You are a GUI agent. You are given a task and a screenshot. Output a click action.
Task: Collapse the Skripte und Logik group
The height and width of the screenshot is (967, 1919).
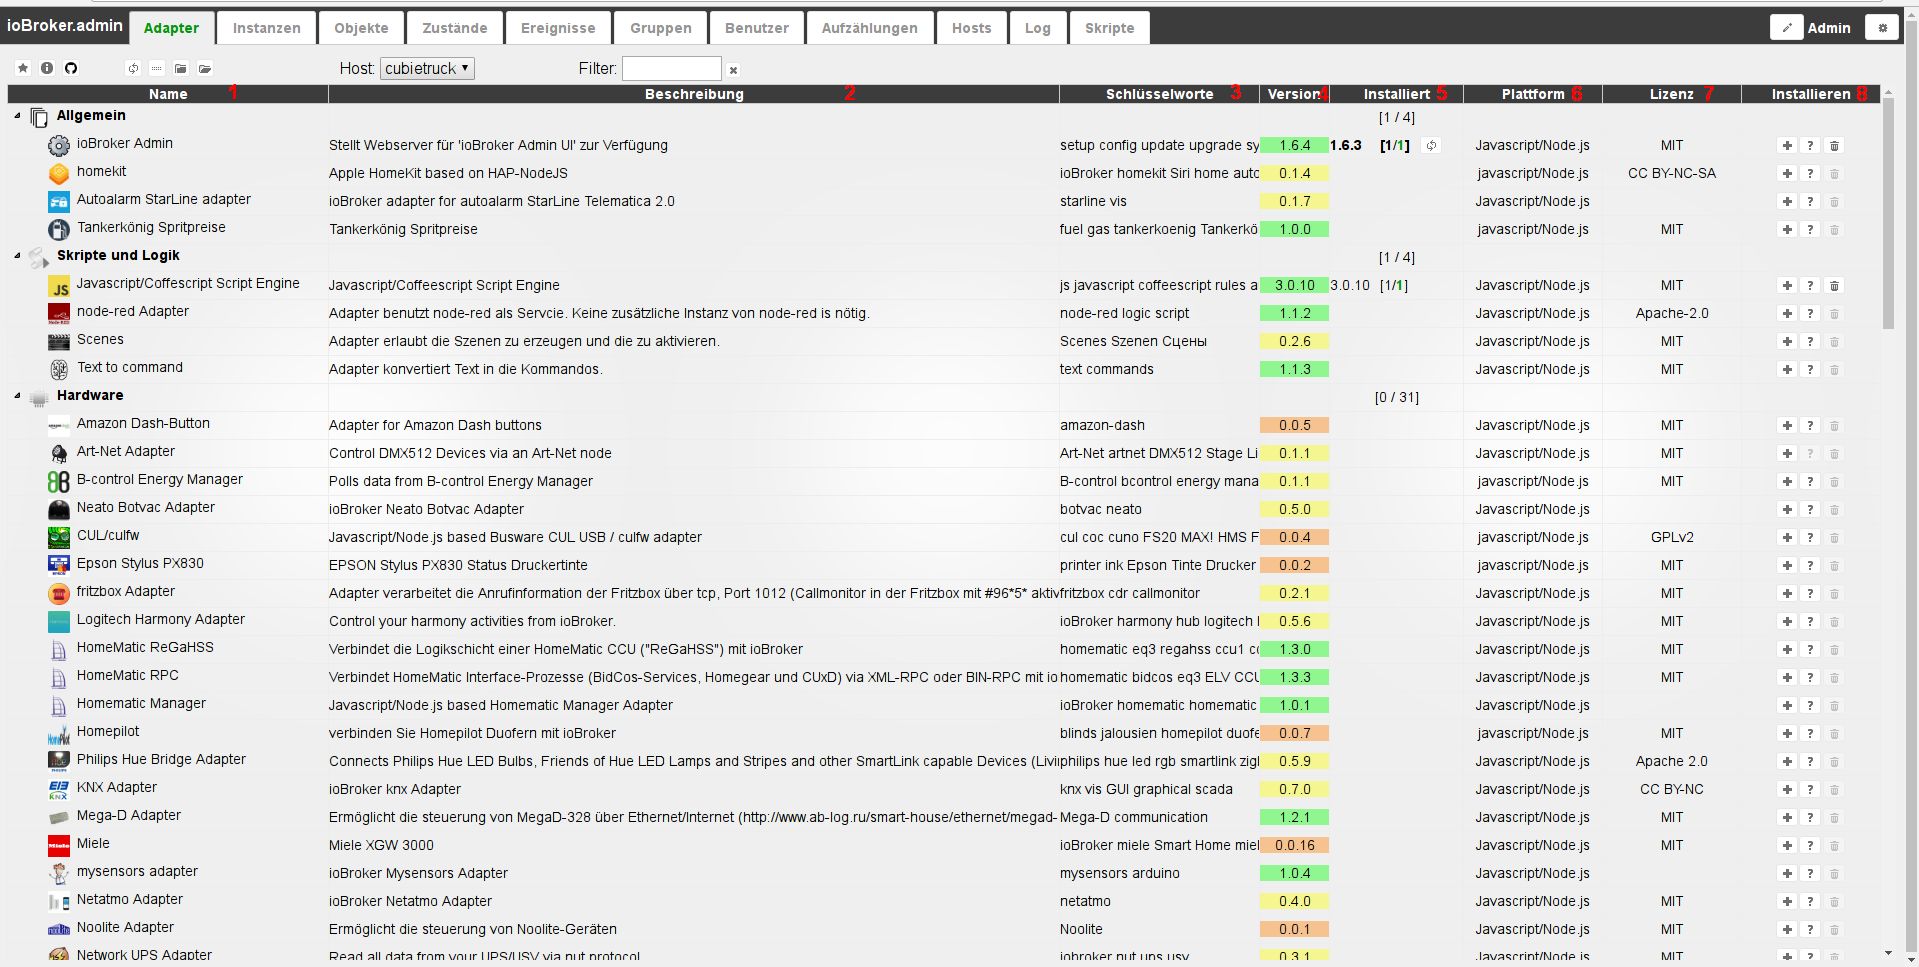(17, 256)
